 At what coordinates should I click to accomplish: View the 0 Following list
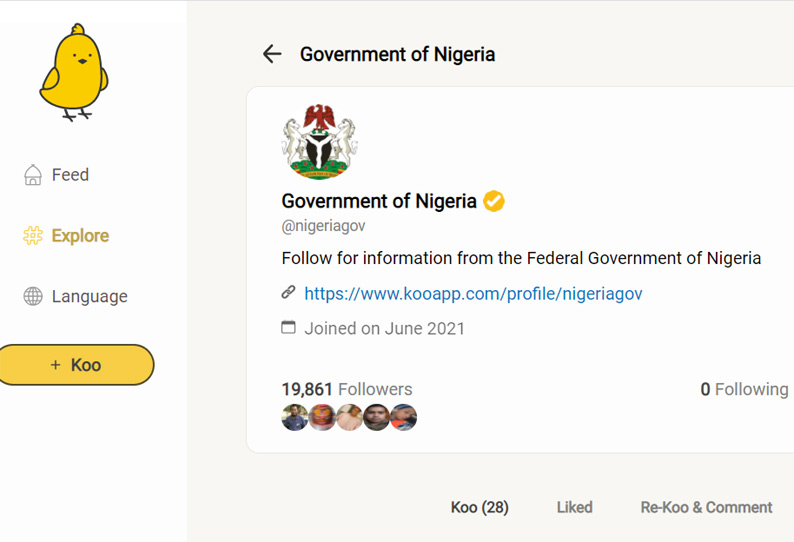point(744,389)
